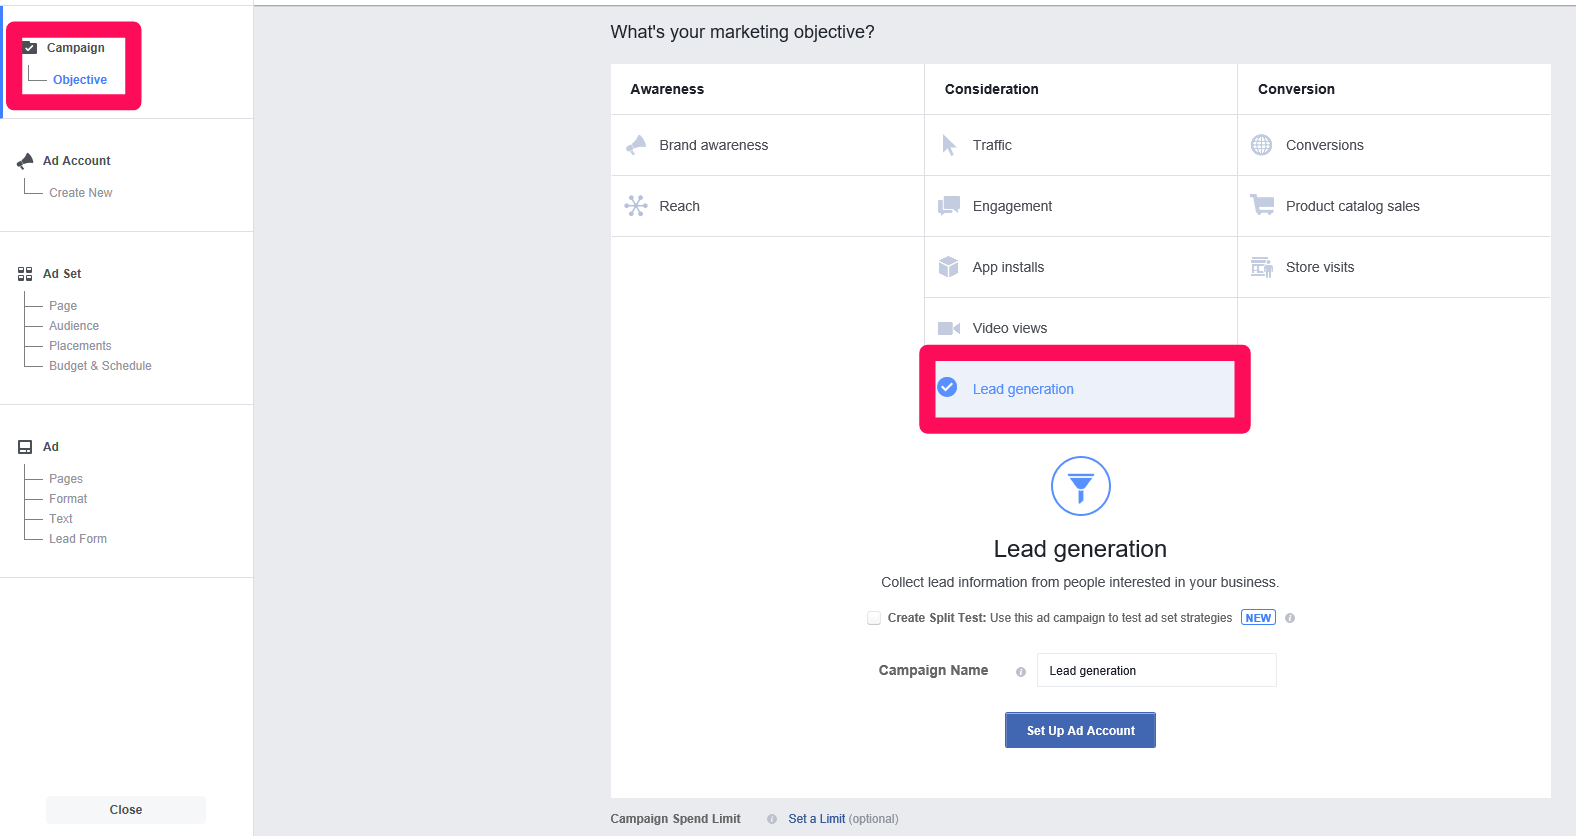Go to Audience step in sidebar
This screenshot has height=836, width=1576.
74,326
